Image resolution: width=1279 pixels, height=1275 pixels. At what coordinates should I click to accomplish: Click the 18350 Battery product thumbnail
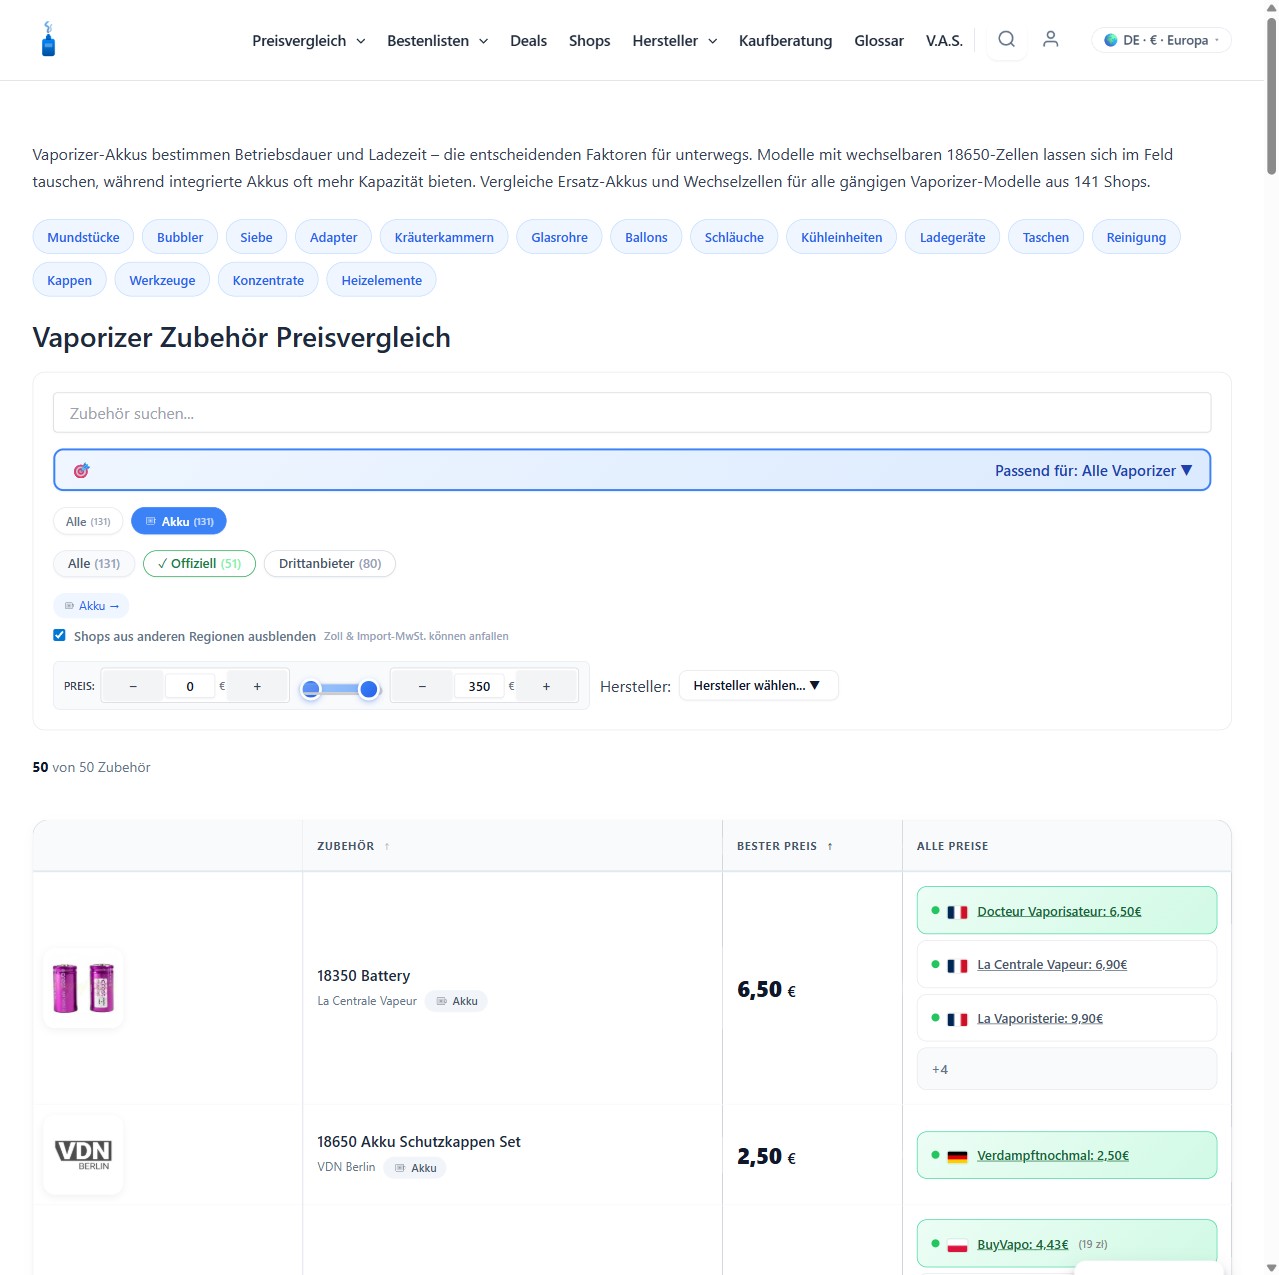pos(84,988)
